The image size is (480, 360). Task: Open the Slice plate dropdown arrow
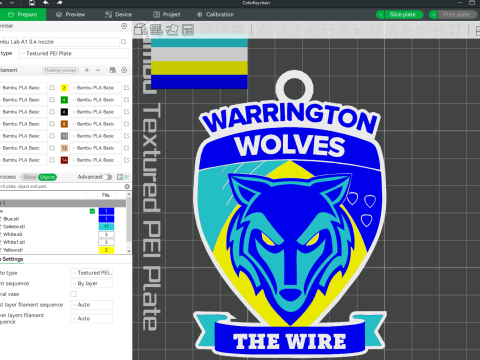(380, 15)
